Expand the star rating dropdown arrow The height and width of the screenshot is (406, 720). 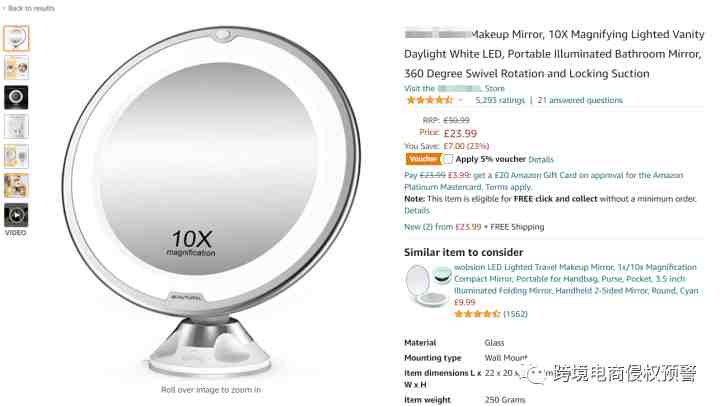[461, 100]
